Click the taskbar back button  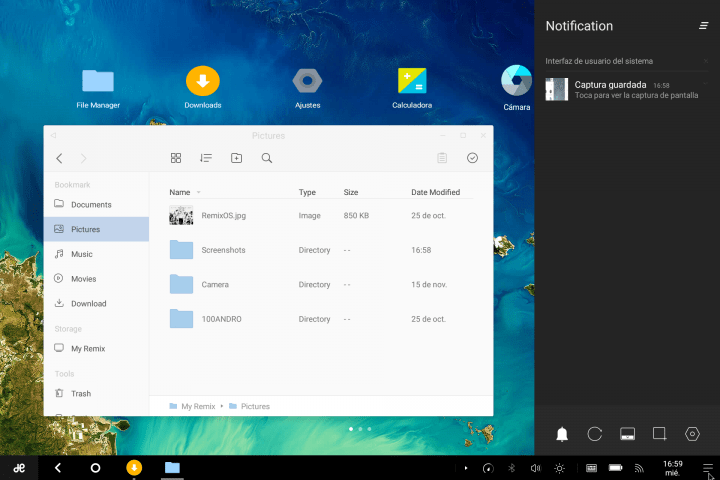(58, 468)
